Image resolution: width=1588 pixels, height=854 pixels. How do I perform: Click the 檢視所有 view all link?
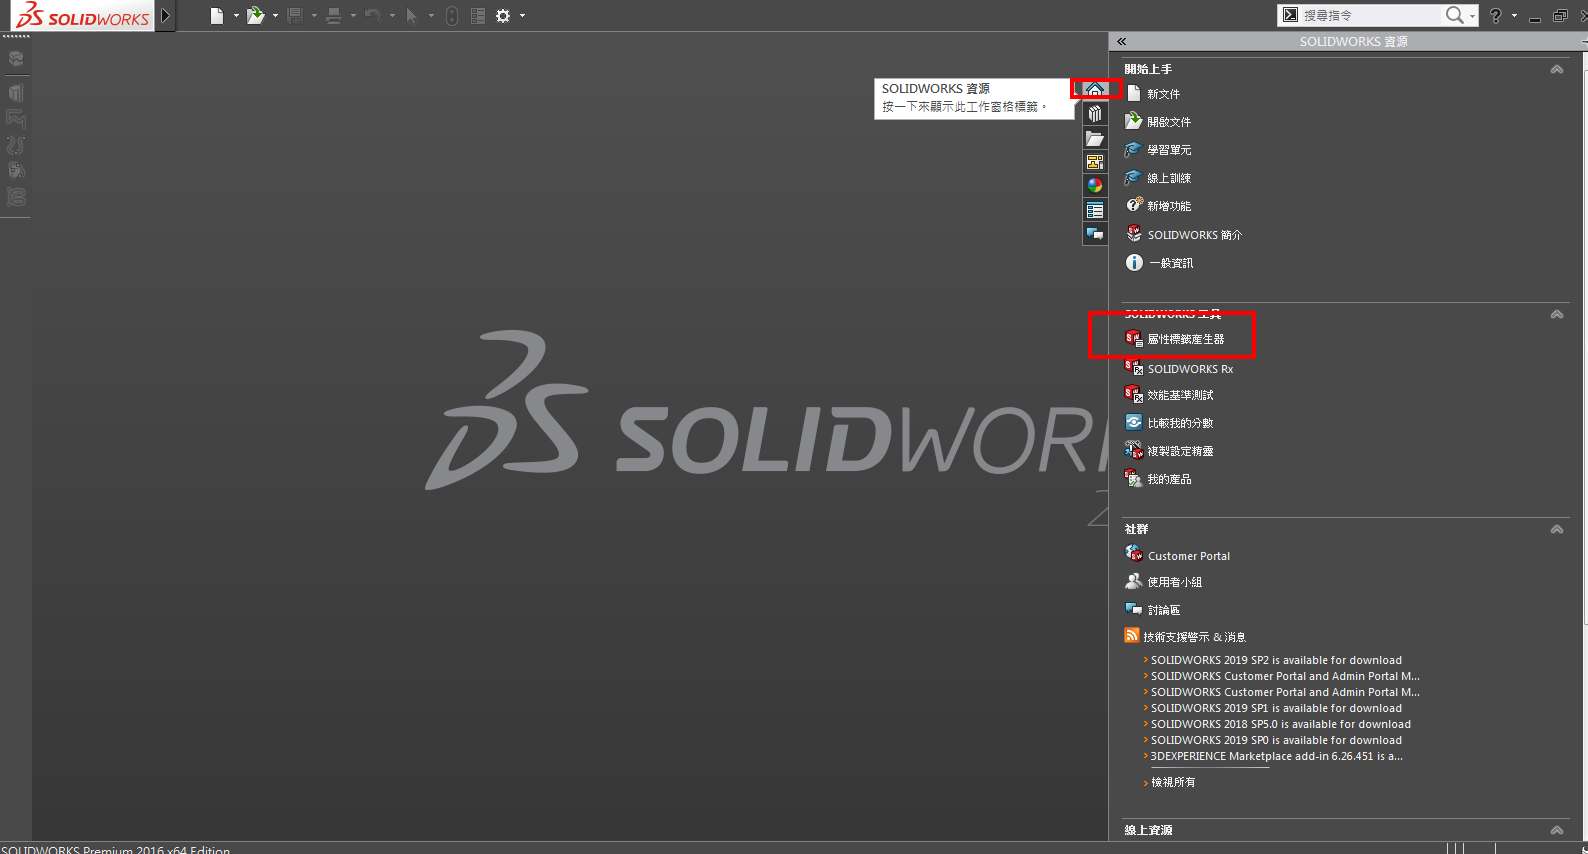[x=1173, y=782]
